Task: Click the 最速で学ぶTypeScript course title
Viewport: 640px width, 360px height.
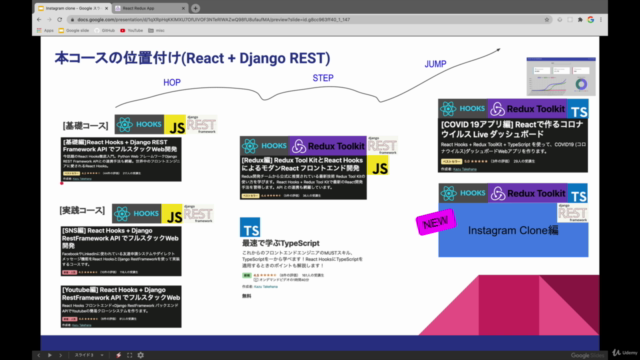Action: (x=281, y=243)
